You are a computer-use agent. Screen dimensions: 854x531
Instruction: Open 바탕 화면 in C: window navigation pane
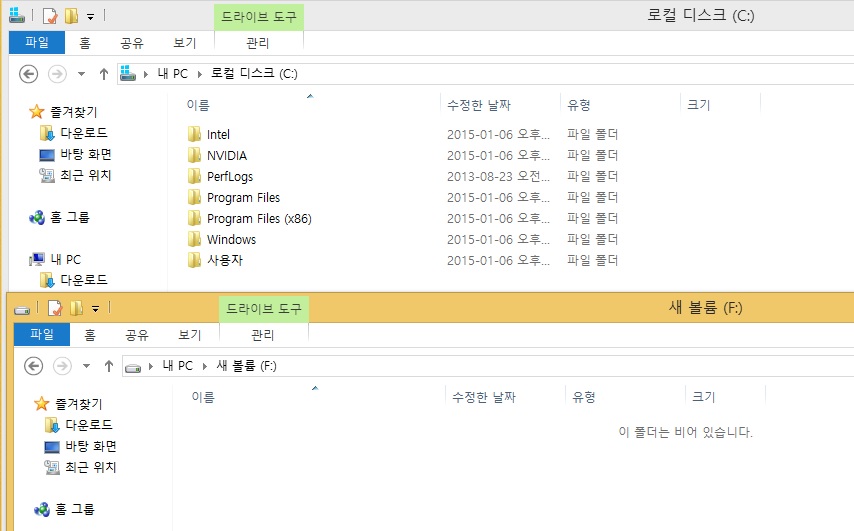(x=86, y=154)
